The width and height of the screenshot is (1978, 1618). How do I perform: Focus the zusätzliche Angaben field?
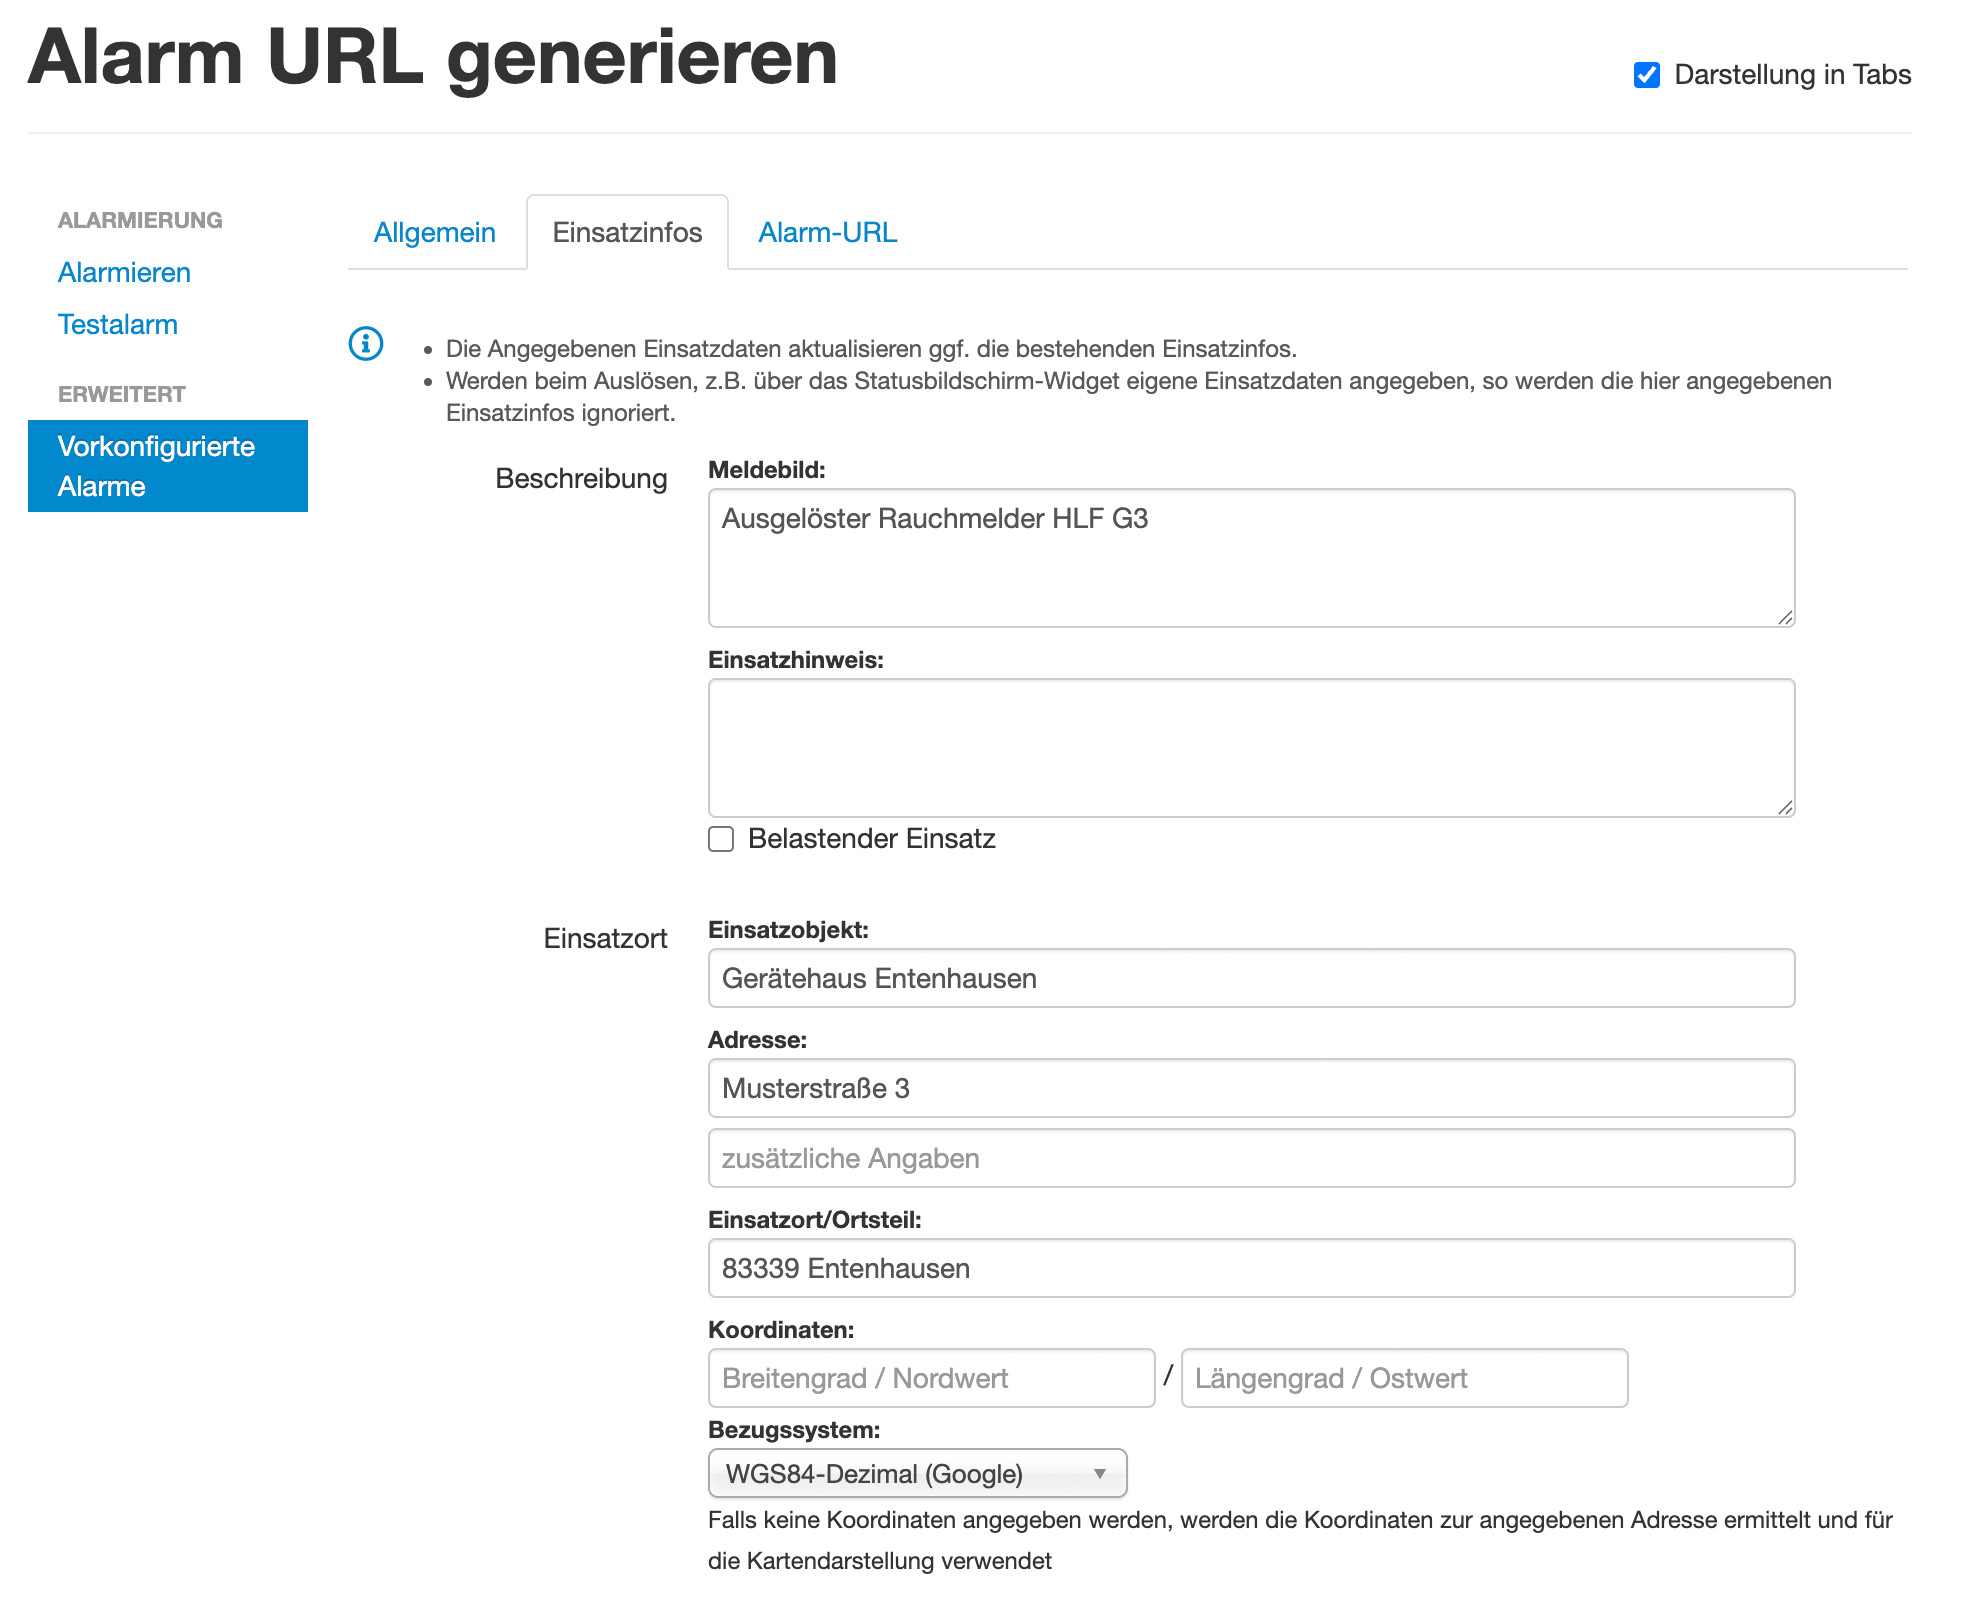[1250, 1158]
